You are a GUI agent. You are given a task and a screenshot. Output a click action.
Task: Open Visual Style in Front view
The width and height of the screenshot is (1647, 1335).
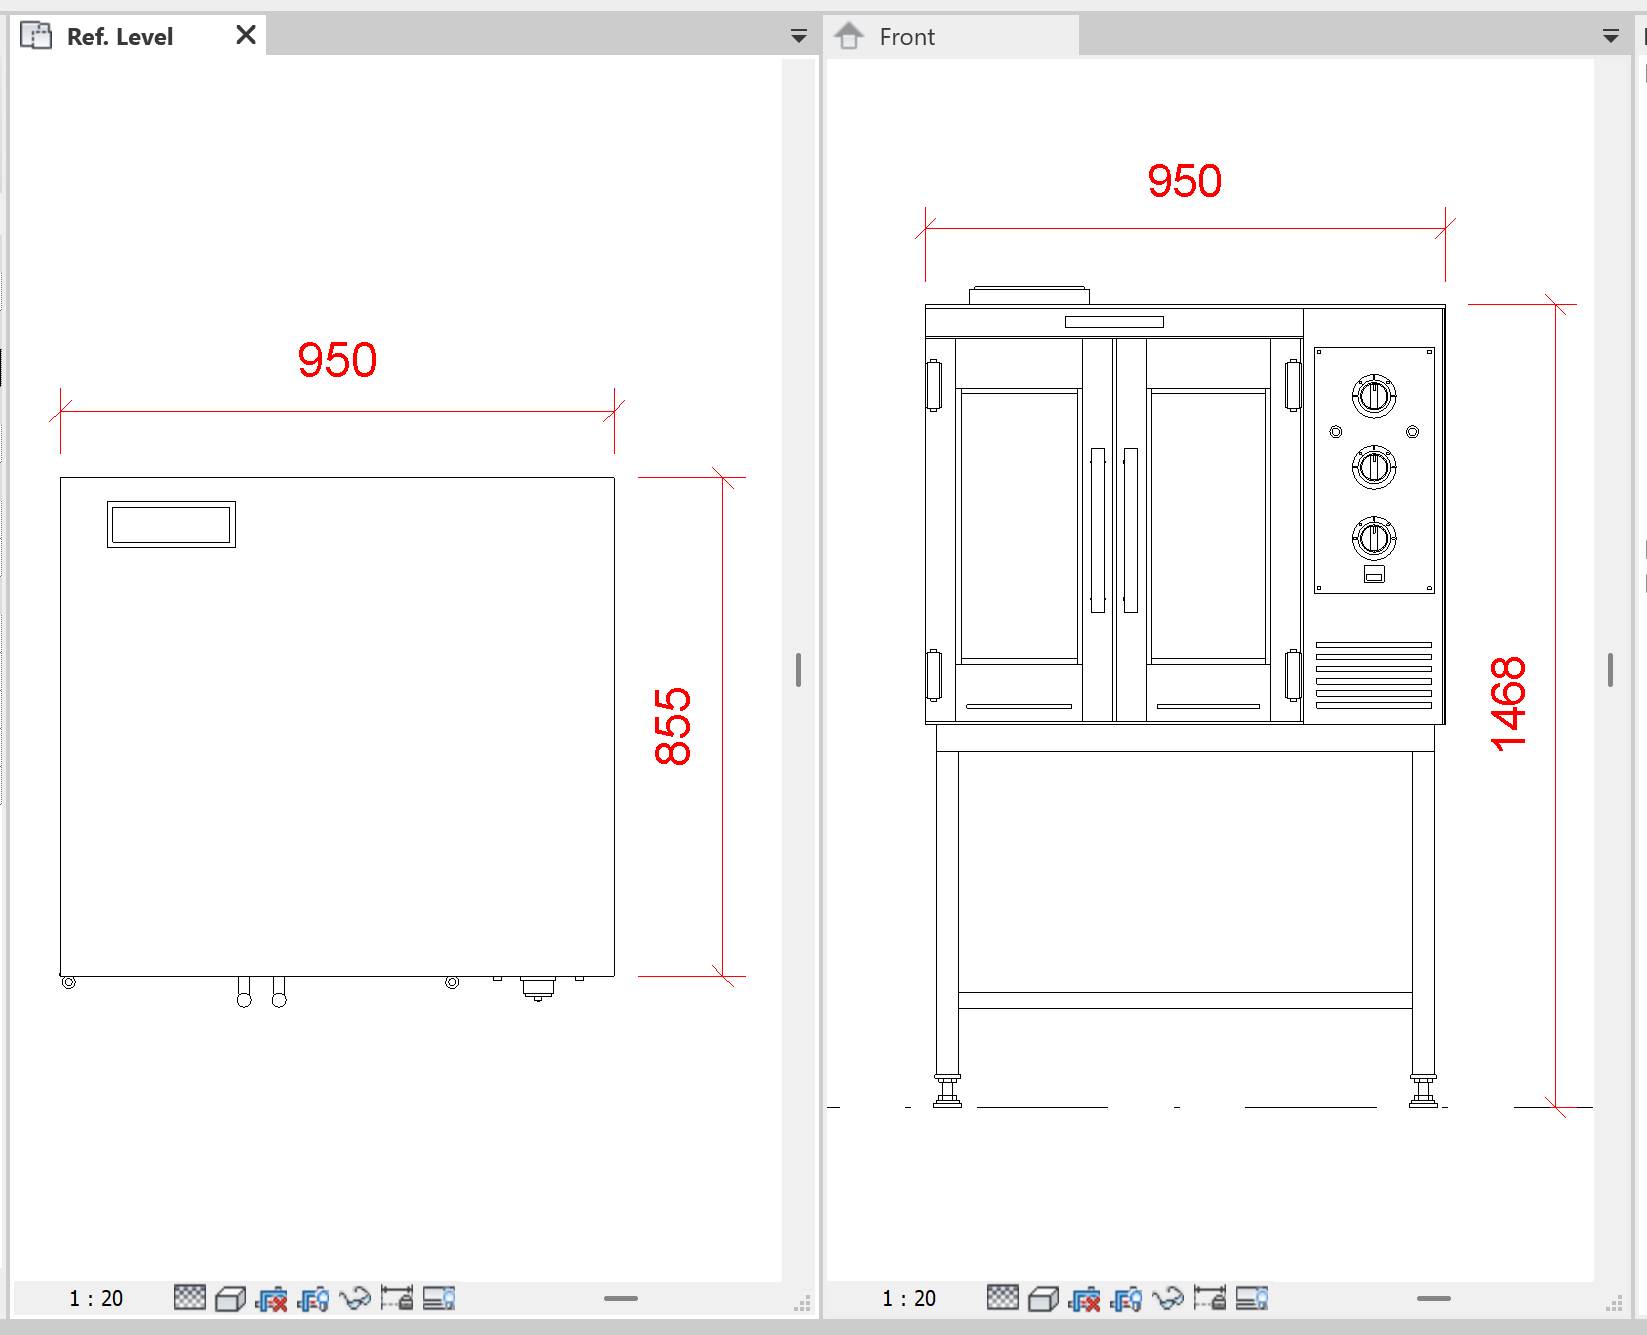[x=1044, y=1298]
